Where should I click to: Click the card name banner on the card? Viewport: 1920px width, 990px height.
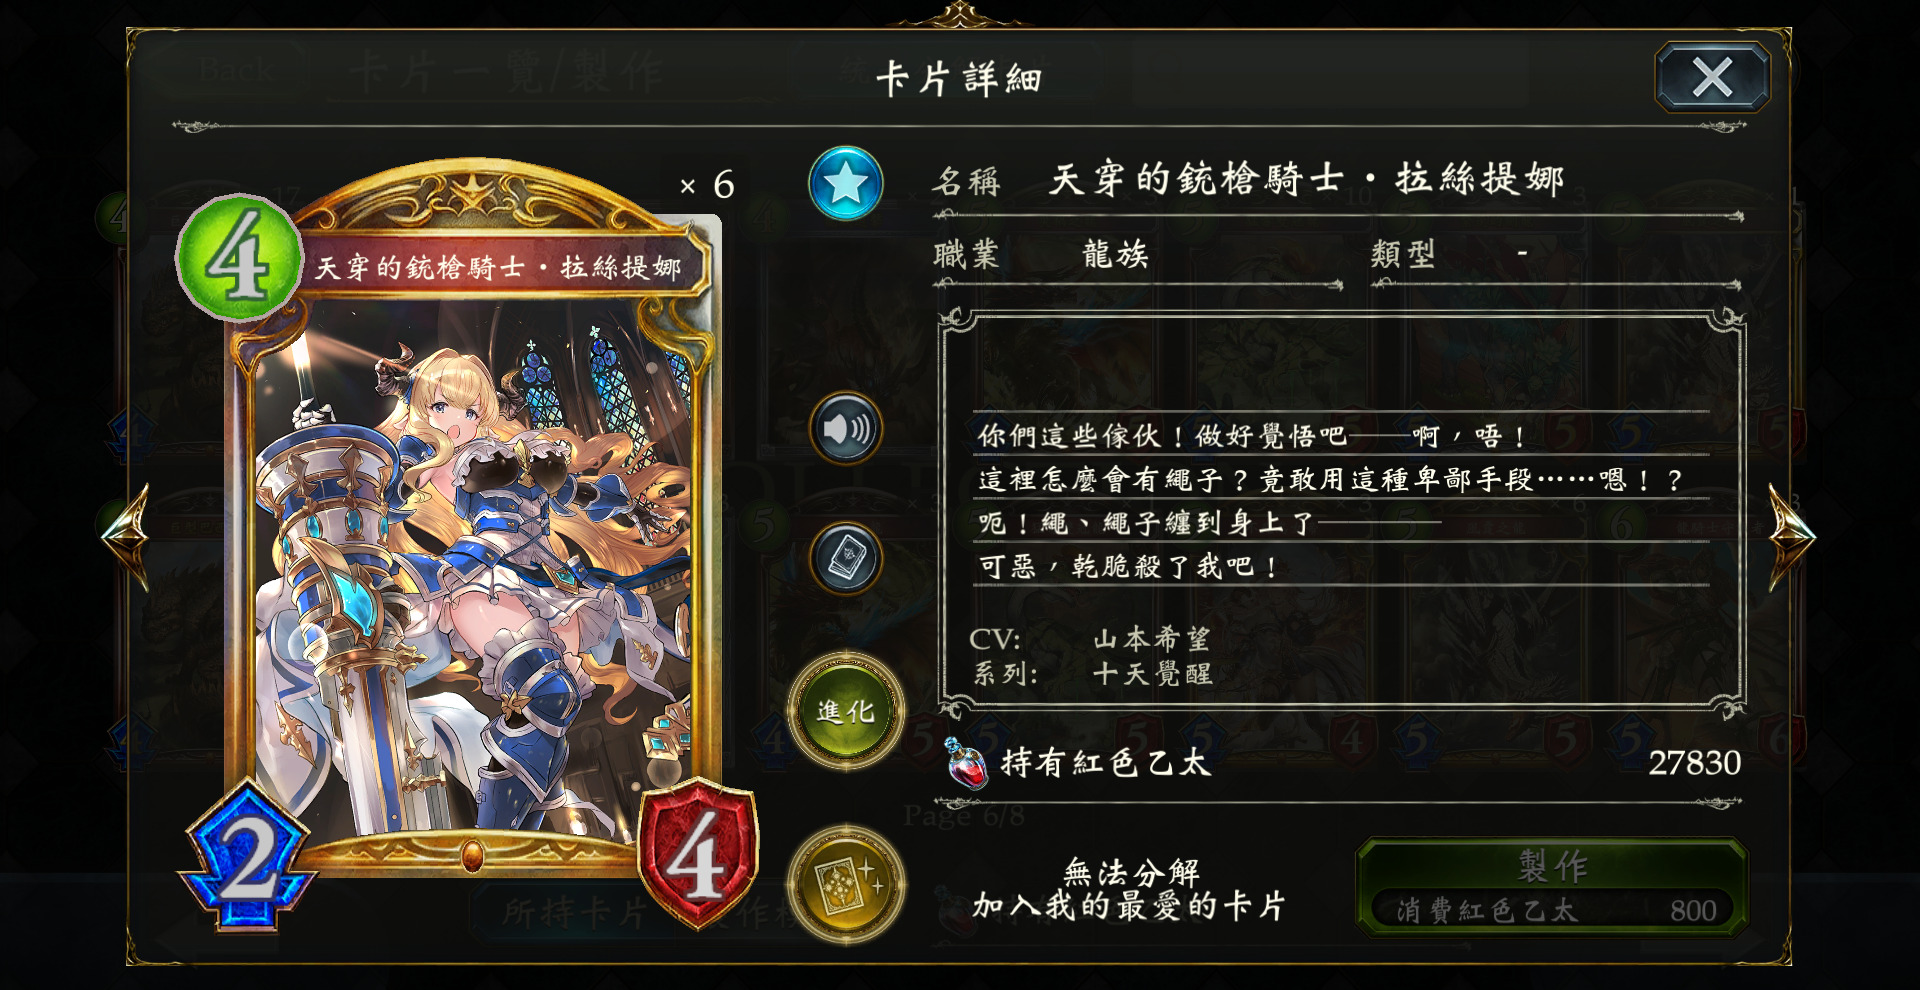(498, 267)
